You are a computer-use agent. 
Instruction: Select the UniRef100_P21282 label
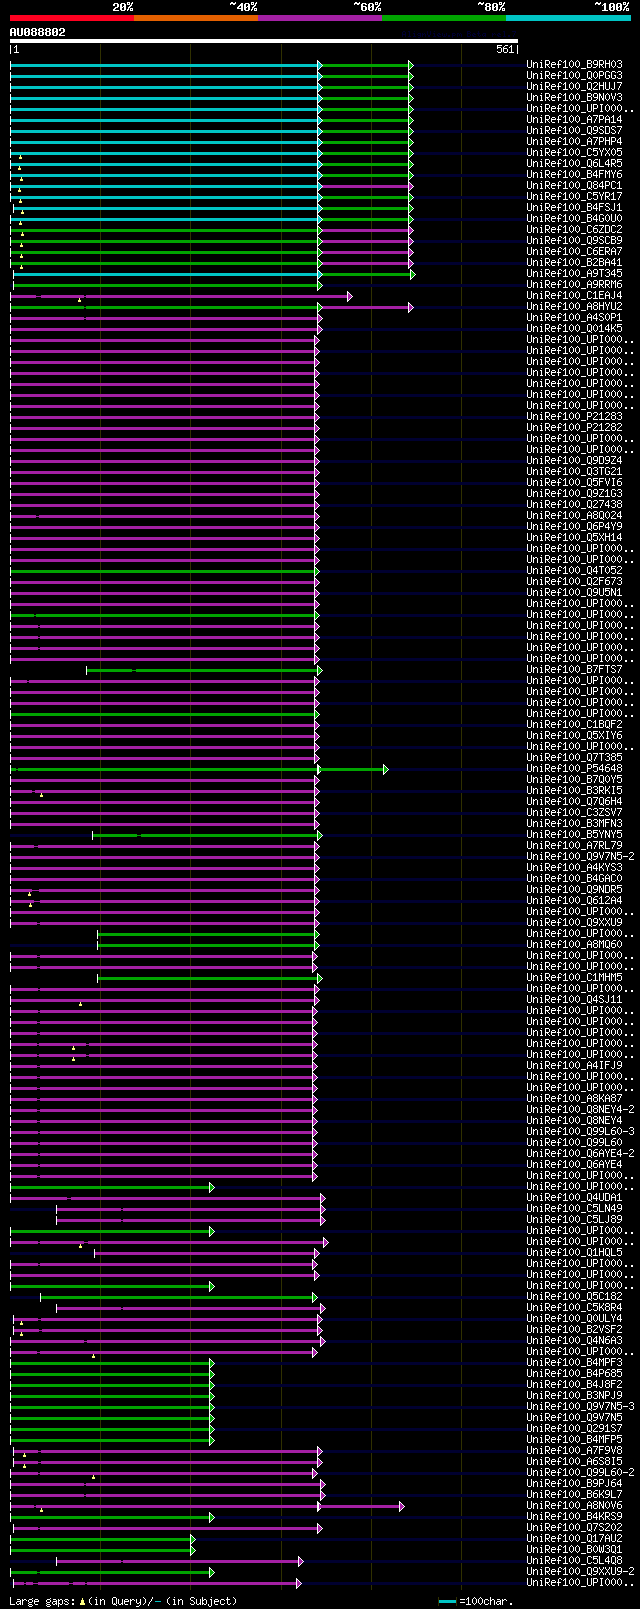coord(575,427)
